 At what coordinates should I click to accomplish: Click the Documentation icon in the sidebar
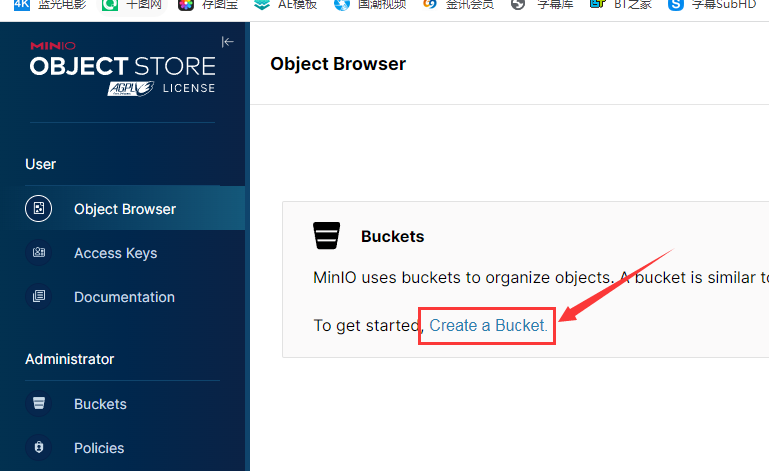pyautogui.click(x=38, y=297)
